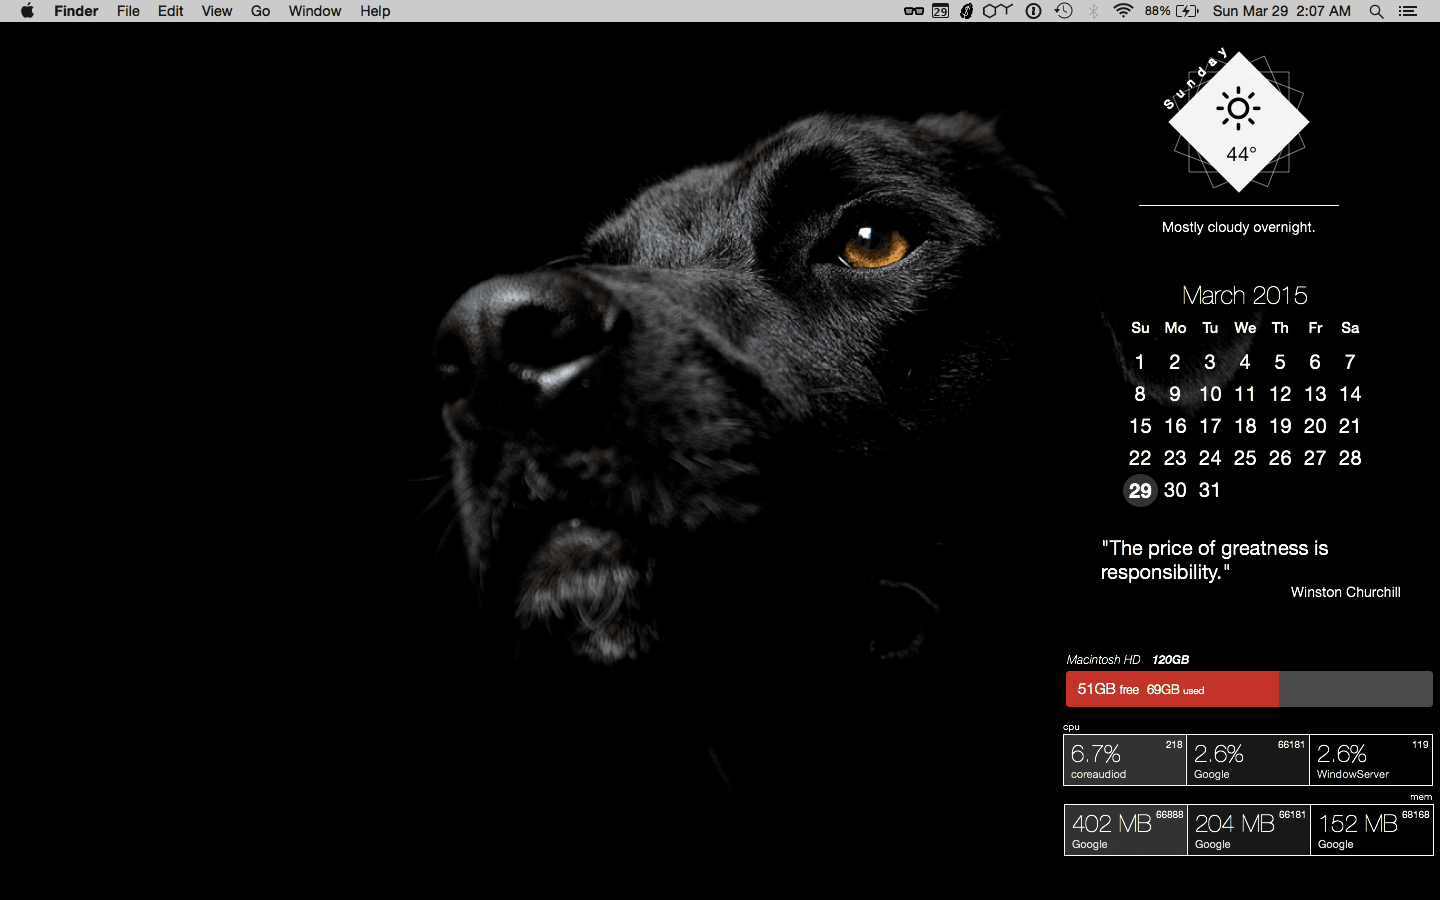The height and width of the screenshot is (900, 1440).
Task: Select the highlighted date 29 in the calendar
Action: coord(1140,490)
